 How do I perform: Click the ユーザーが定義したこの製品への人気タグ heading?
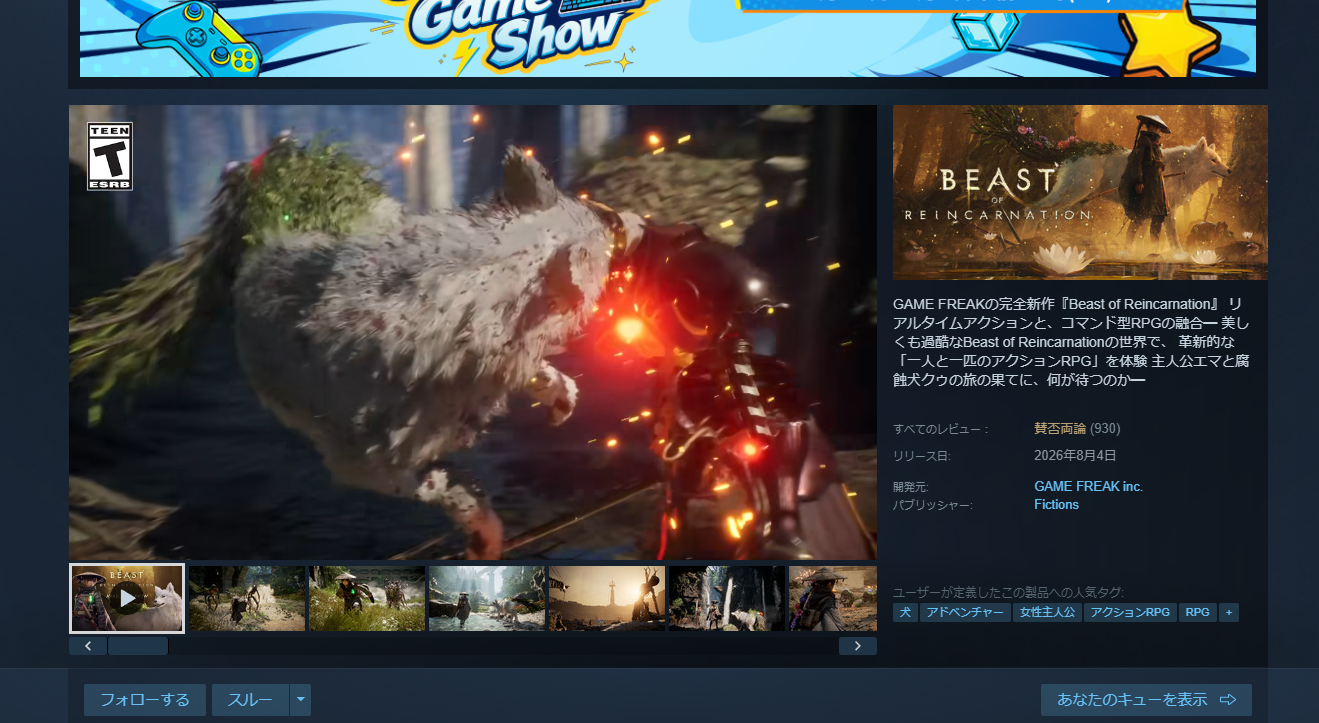pyautogui.click(x=1008, y=592)
